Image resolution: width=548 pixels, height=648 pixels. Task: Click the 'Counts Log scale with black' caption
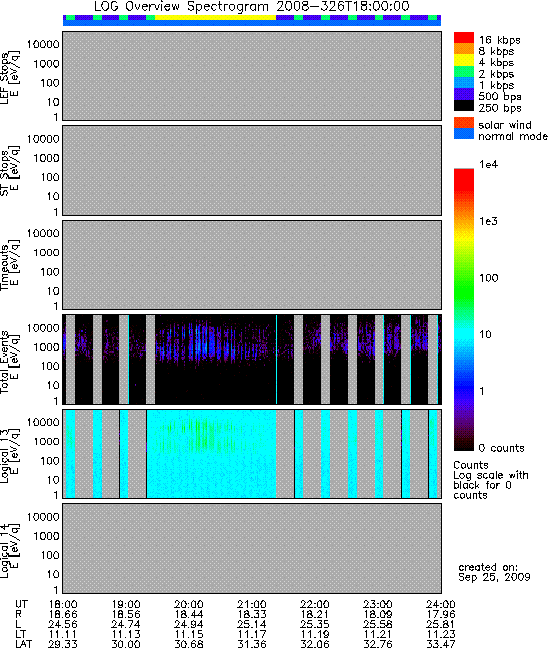pos(491,480)
